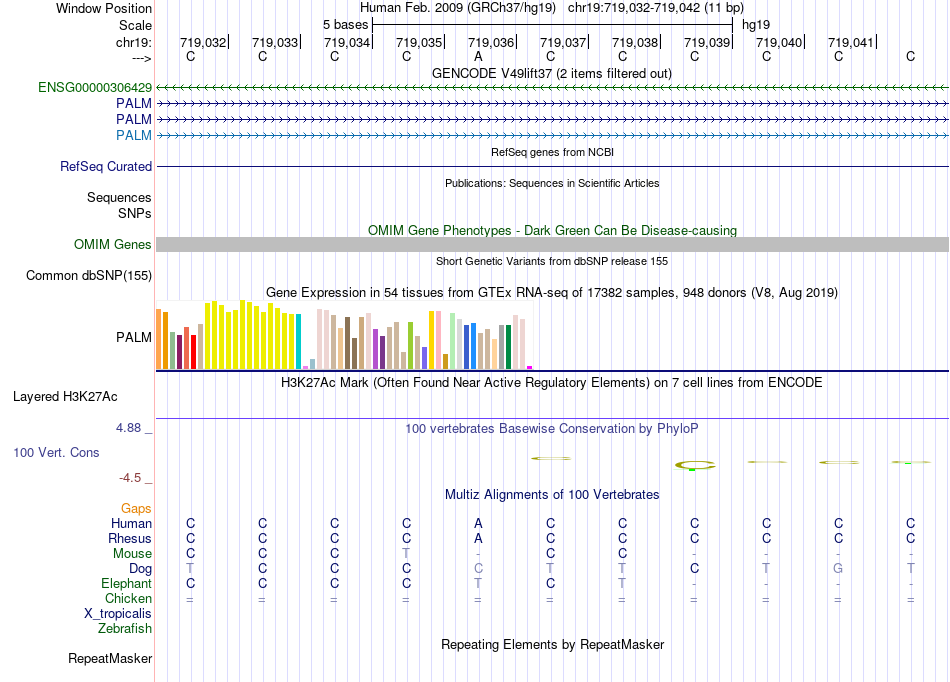Click the PhyloP conservation mark under 719,039
This screenshot has width=950, height=682.
(x=695, y=465)
